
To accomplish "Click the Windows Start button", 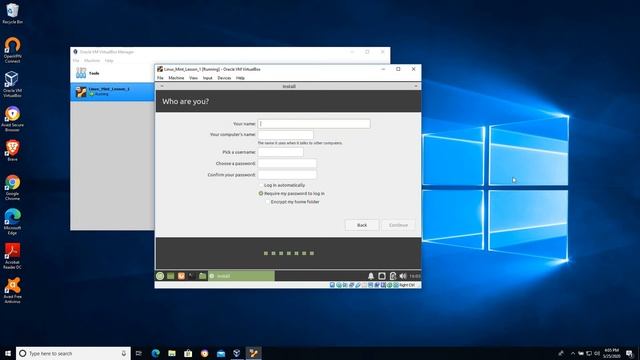I will pos(8,353).
